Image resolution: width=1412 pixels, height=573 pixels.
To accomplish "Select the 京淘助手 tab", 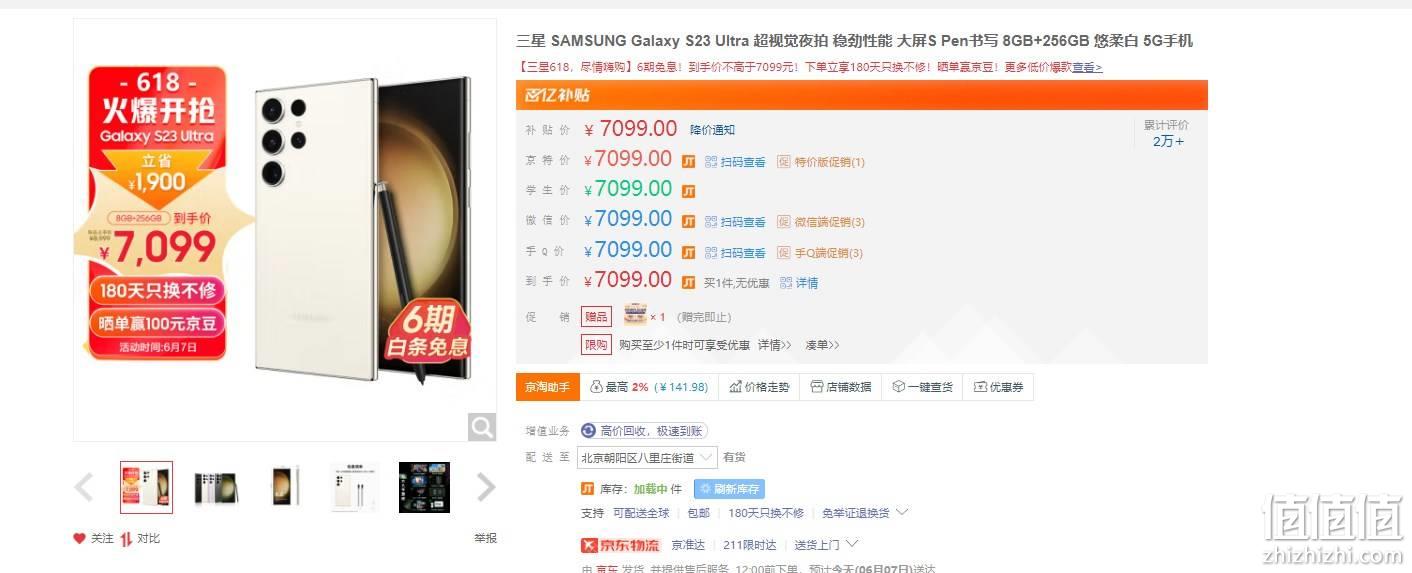I will click(x=548, y=387).
